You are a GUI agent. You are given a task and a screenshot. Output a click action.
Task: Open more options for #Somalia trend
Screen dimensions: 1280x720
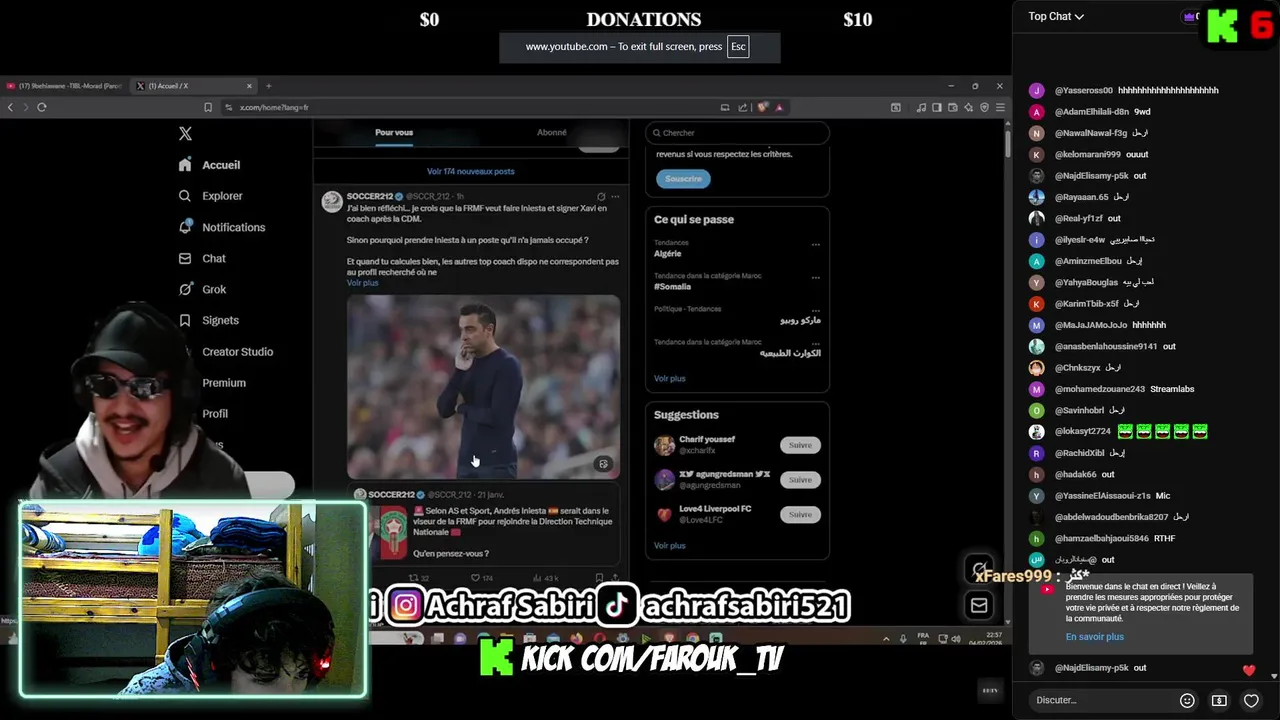pyautogui.click(x=816, y=277)
